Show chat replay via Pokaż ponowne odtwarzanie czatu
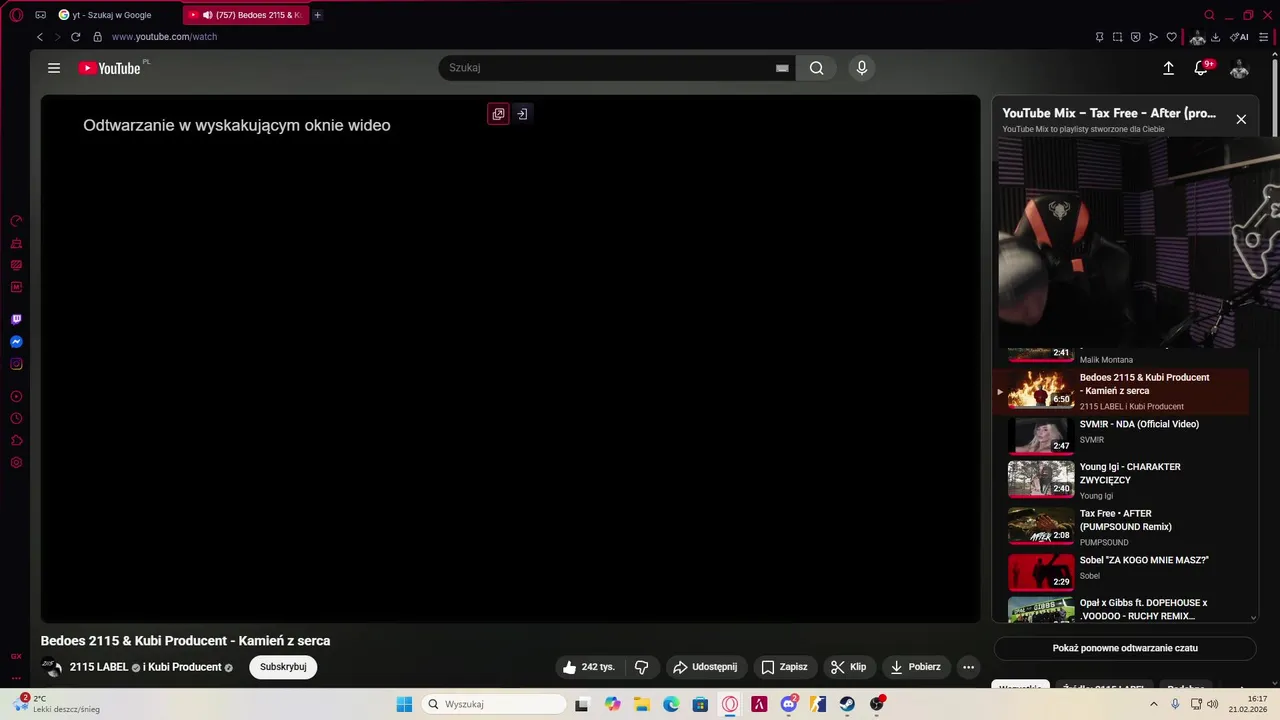The height and width of the screenshot is (720, 1280). [1125, 648]
